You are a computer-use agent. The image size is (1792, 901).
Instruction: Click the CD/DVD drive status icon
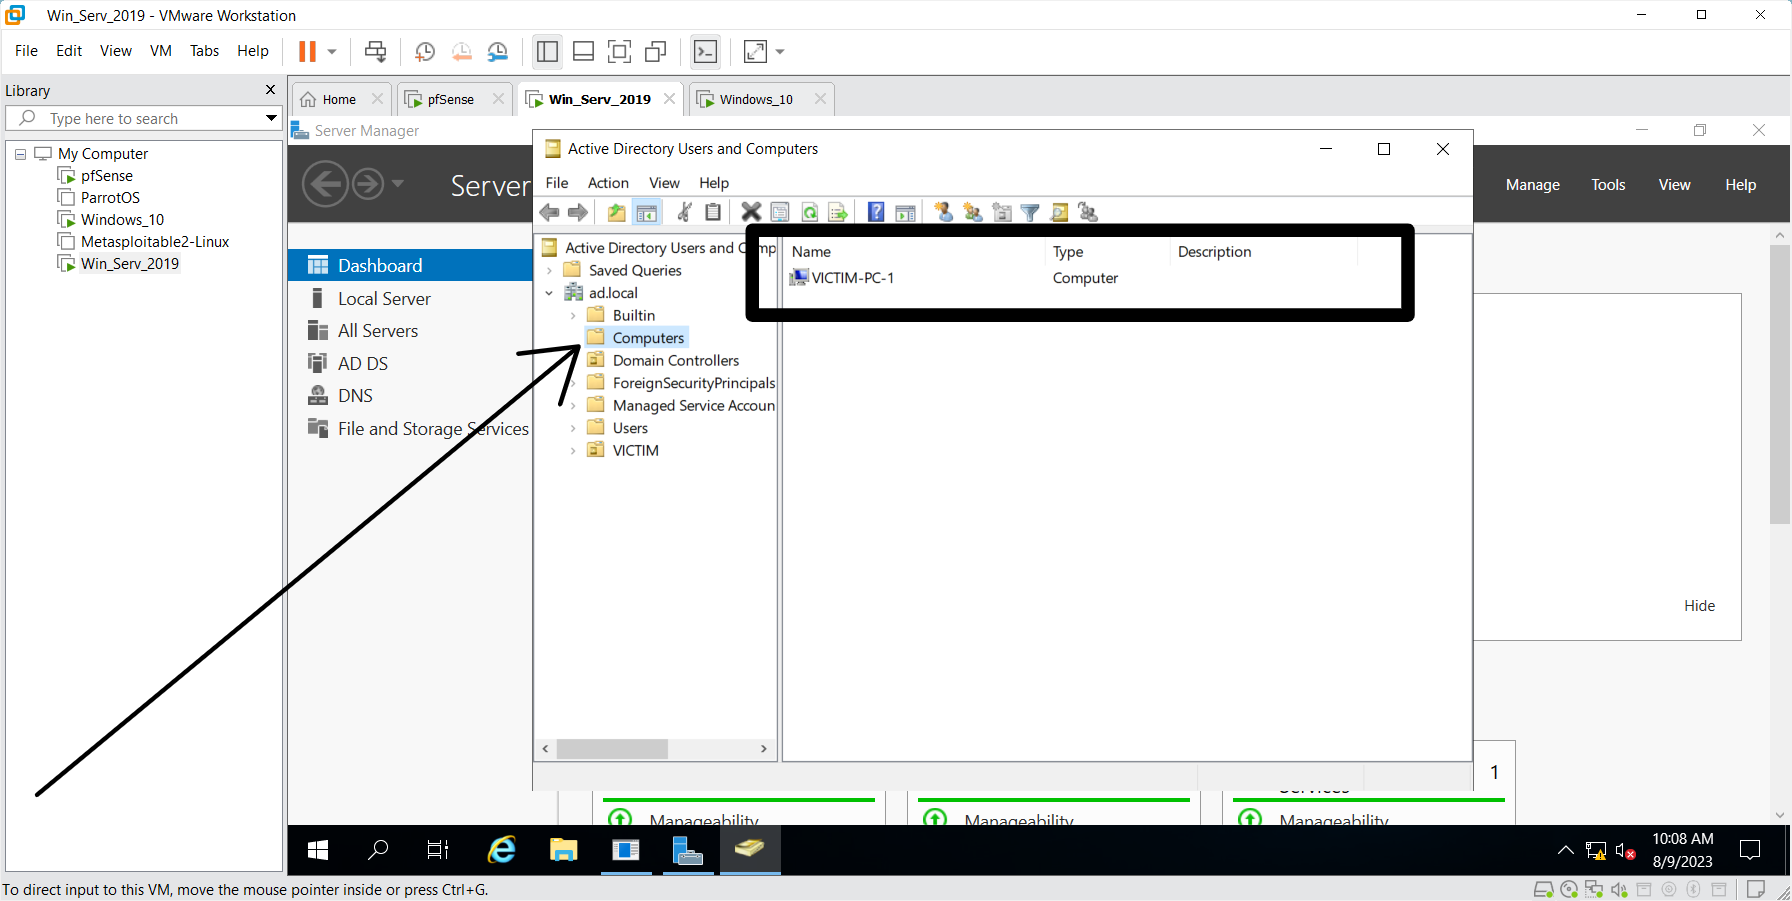1568,889
